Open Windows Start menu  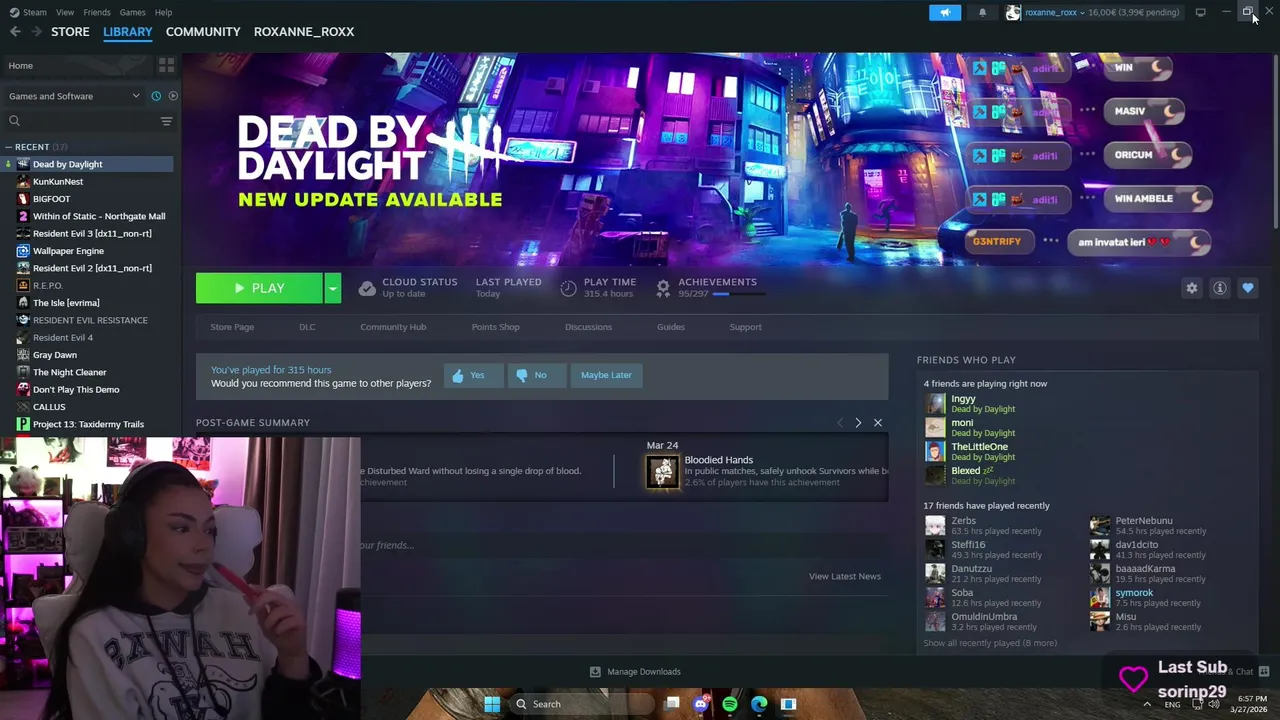(x=492, y=704)
